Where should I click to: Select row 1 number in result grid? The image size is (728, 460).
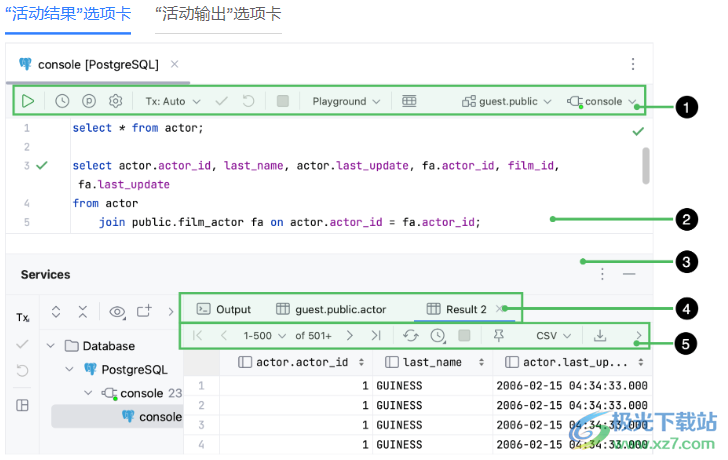[201, 385]
